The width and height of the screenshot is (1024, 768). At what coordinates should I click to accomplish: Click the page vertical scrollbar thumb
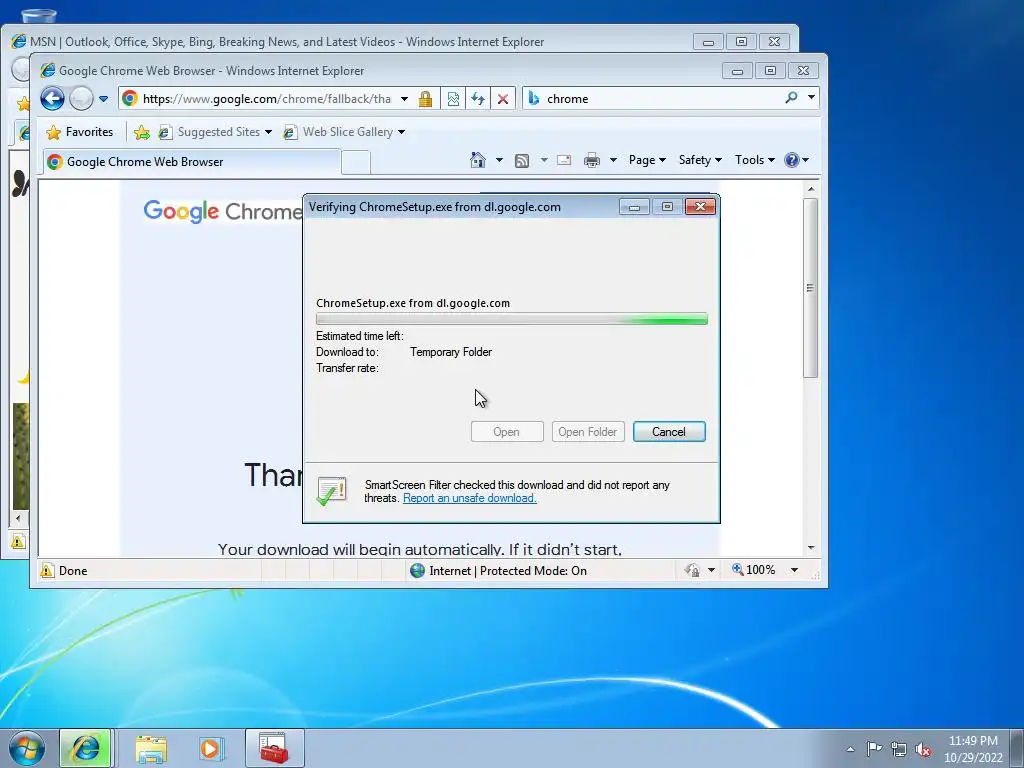(810, 287)
